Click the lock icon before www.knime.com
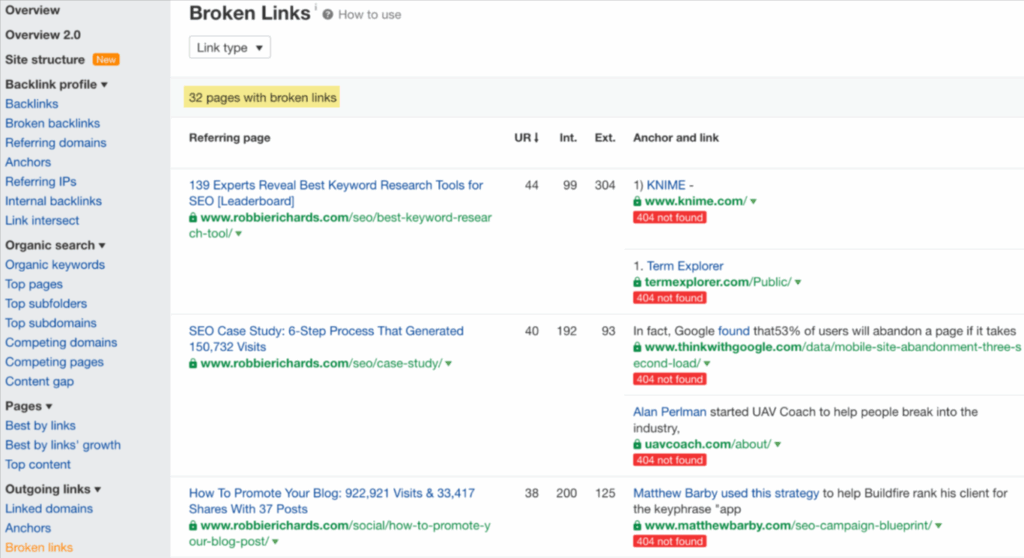The height and width of the screenshot is (558, 1024). click(638, 202)
